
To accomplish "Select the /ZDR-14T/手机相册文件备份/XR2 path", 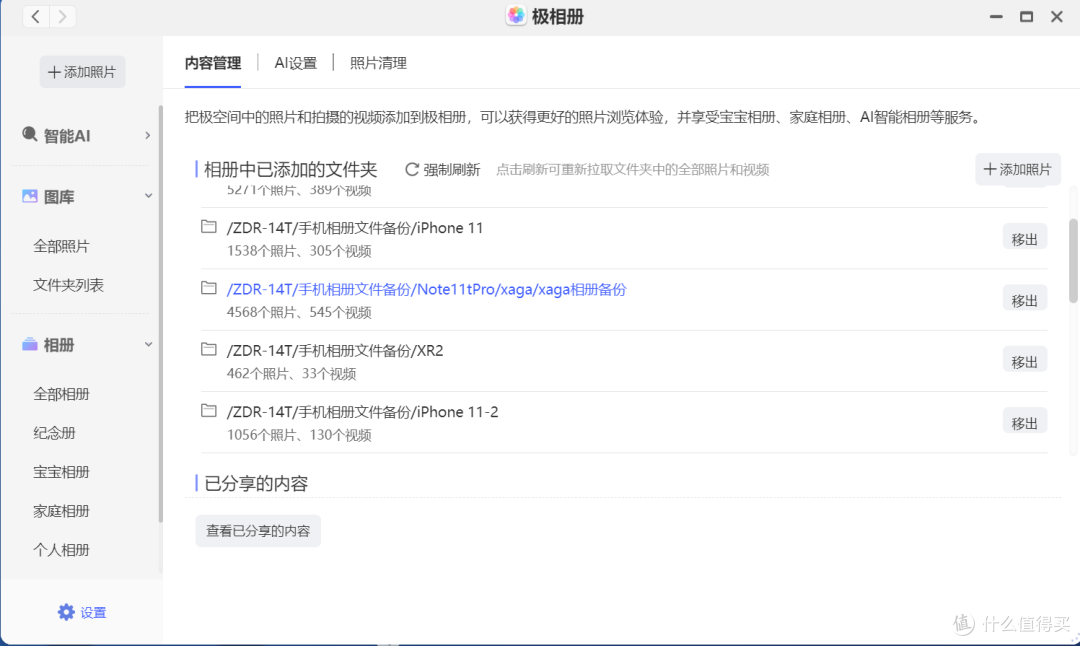I will click(335, 351).
